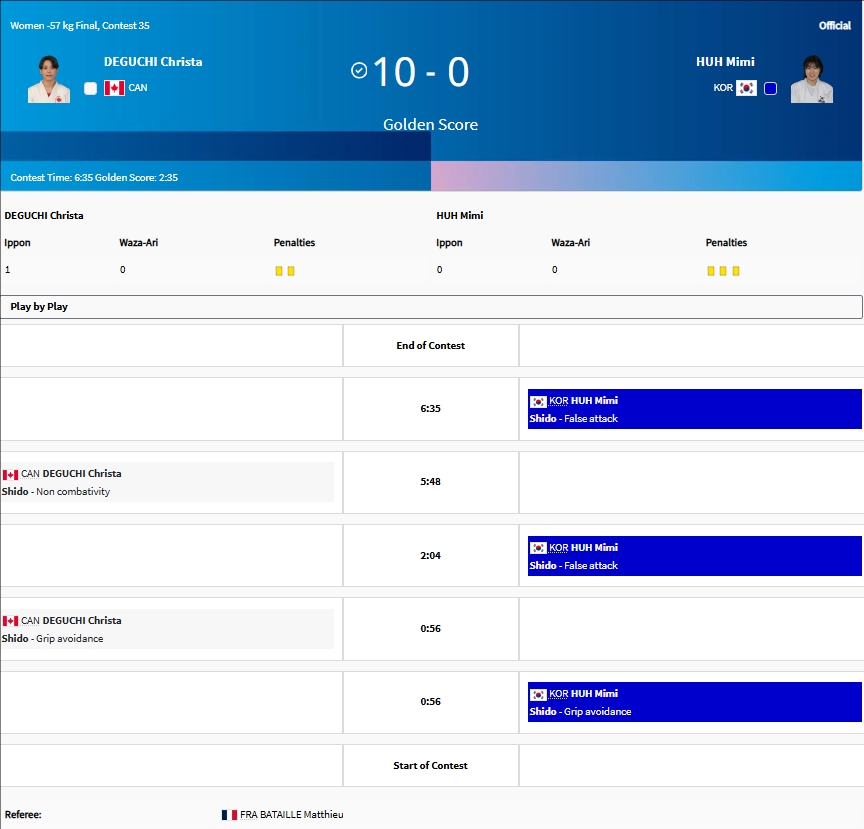This screenshot has height=829, width=864.
Task: Click the Korean flag in the 6:35 shido entry
Action: coord(538,401)
